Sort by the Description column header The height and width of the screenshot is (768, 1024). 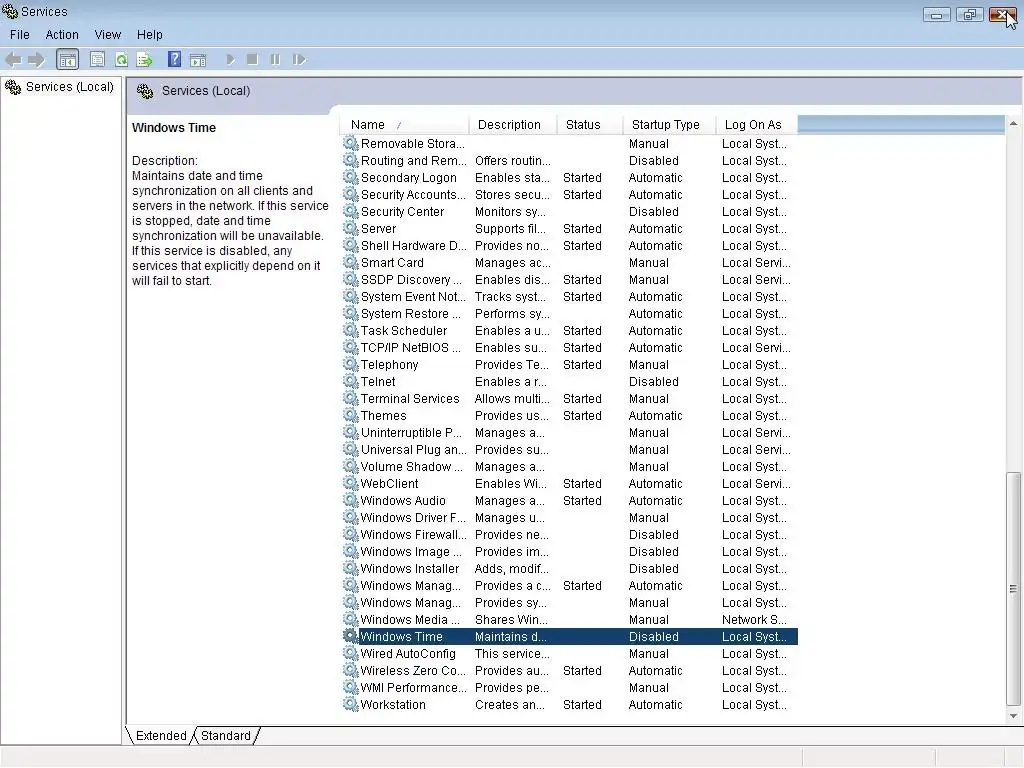tap(513, 125)
